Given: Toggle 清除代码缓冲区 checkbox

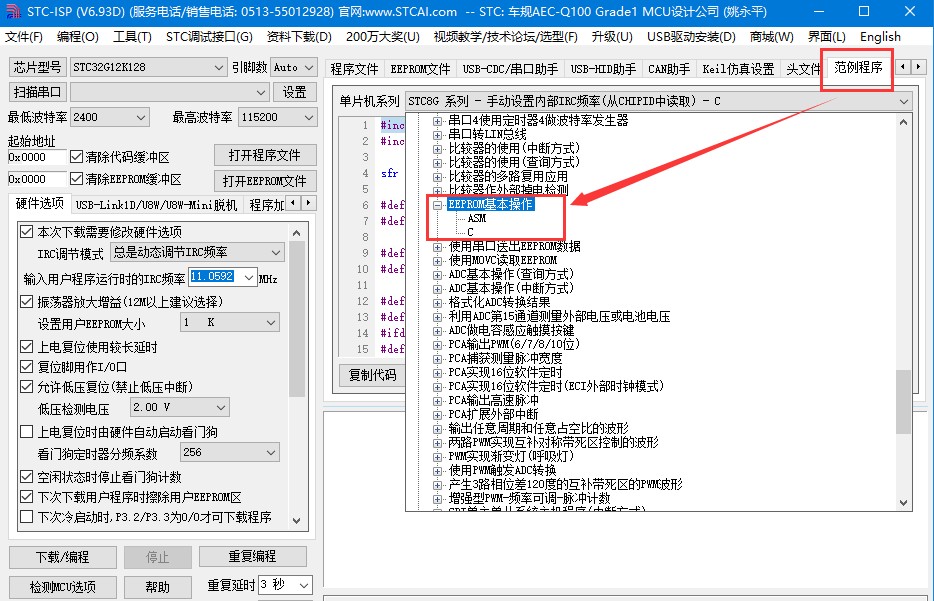Looking at the screenshot, I should [76, 157].
